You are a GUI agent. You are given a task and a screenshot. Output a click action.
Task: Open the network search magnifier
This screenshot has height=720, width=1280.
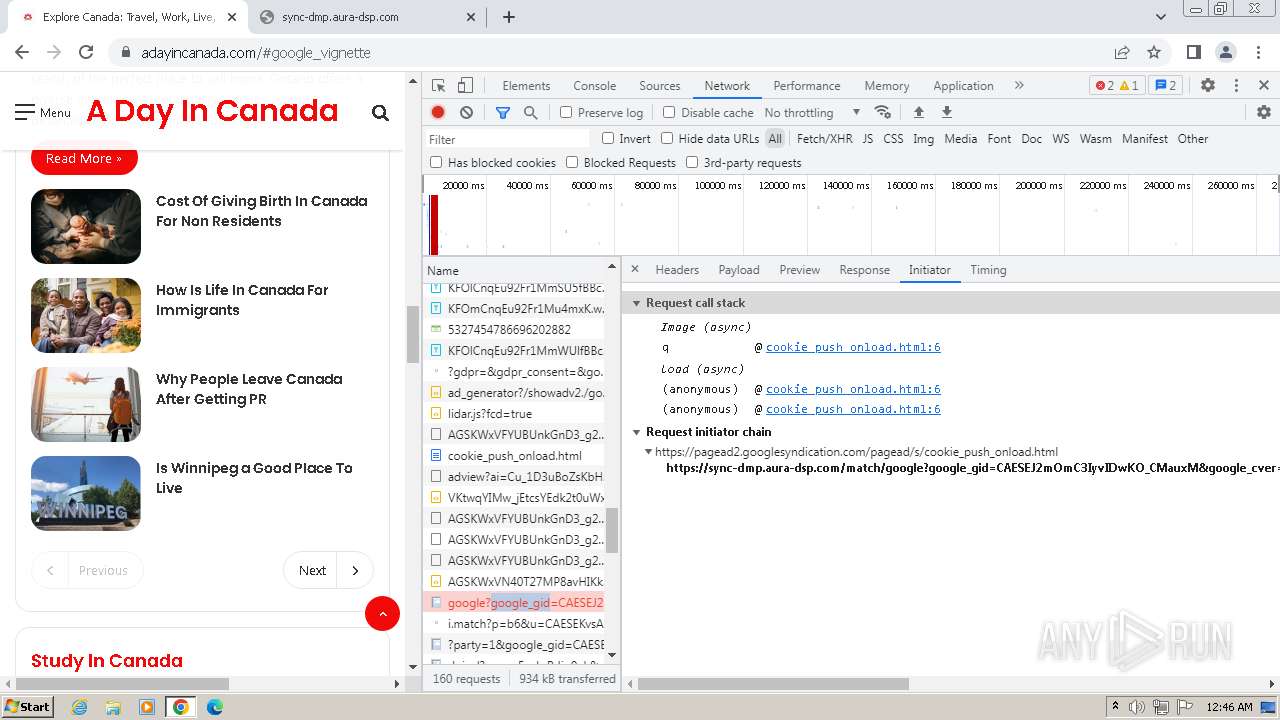point(531,113)
